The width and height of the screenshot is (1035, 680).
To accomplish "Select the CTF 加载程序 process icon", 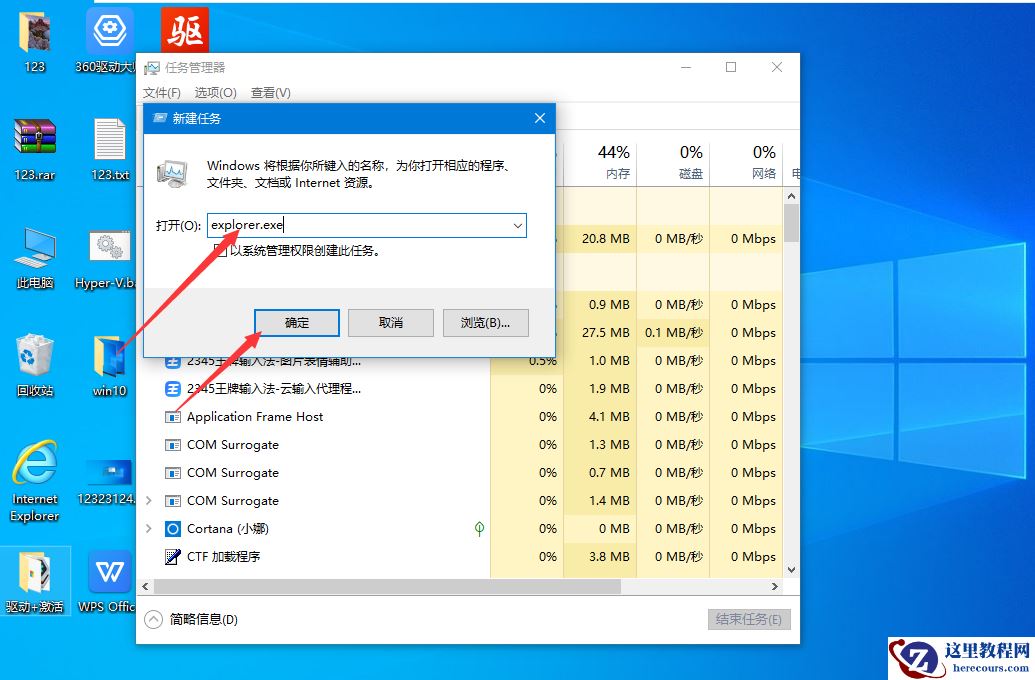I will coord(173,557).
